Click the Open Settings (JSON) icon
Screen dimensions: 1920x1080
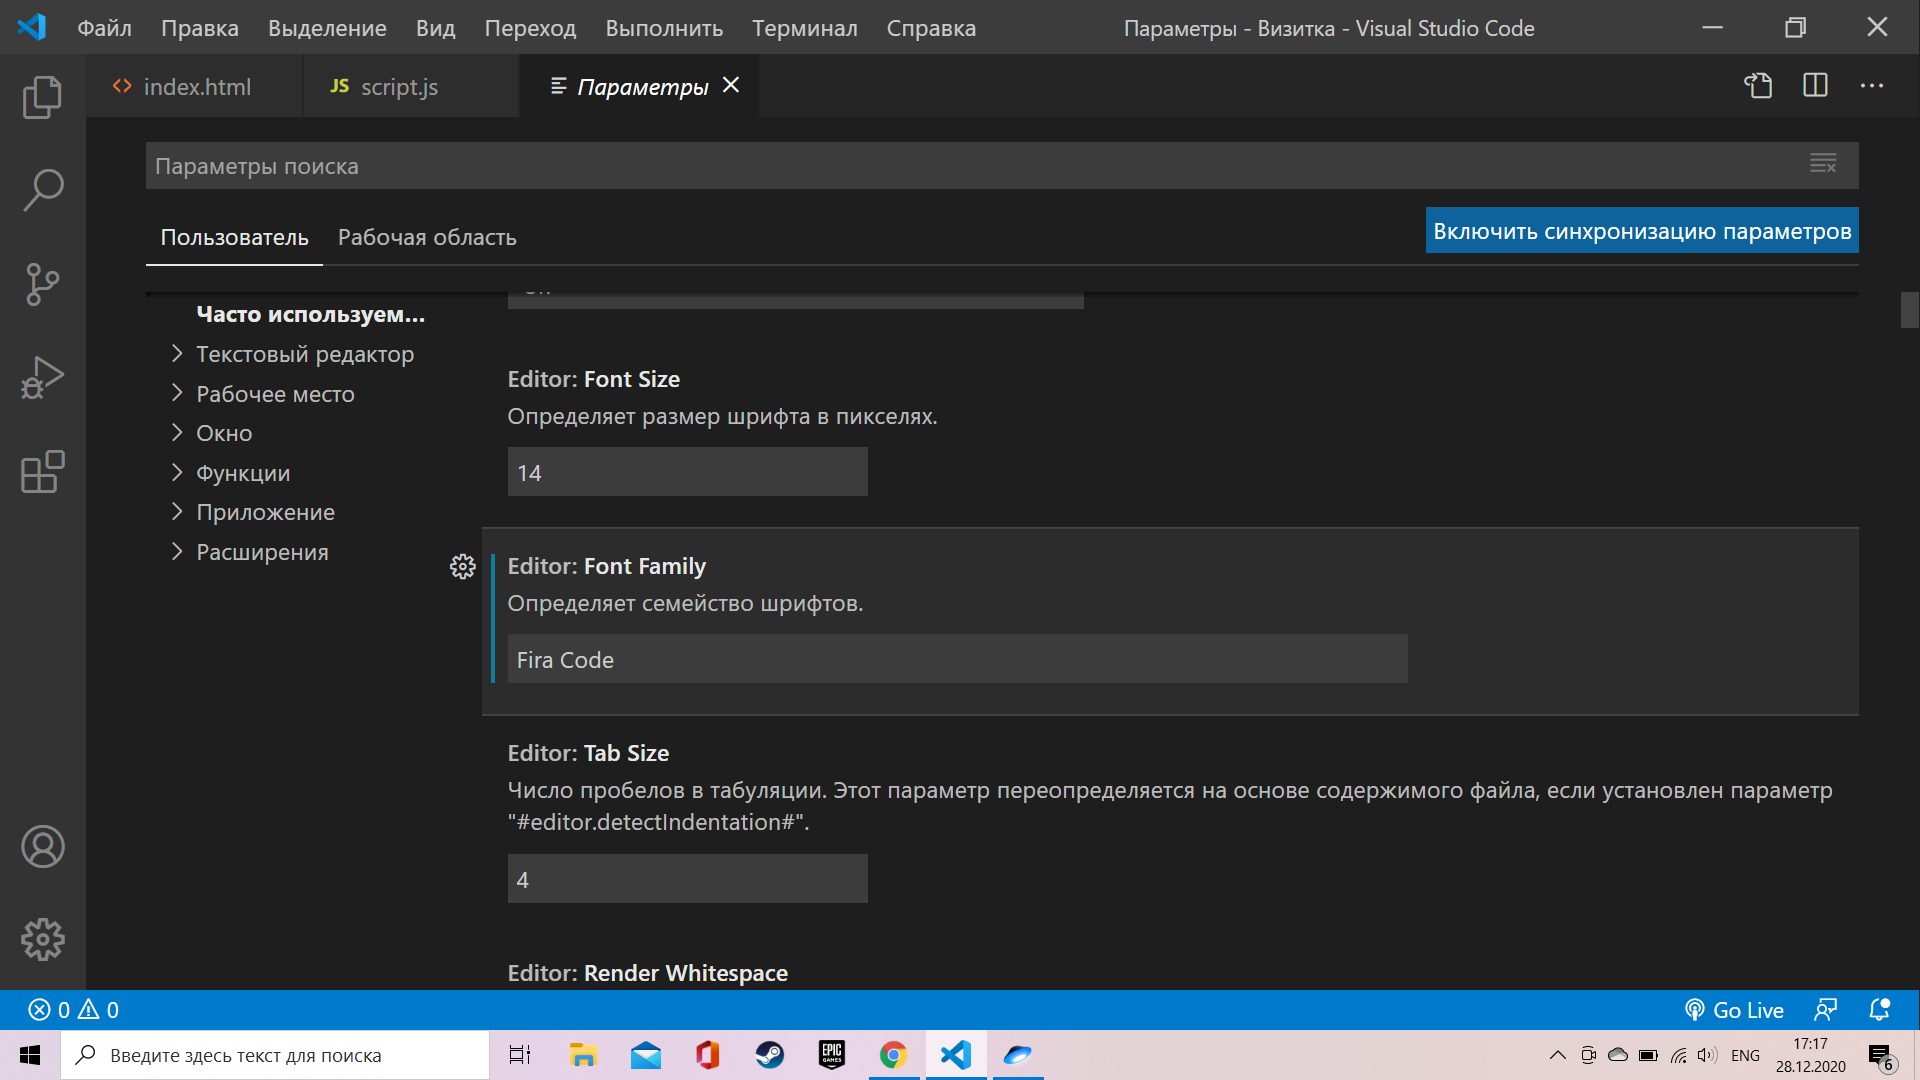tap(1759, 86)
